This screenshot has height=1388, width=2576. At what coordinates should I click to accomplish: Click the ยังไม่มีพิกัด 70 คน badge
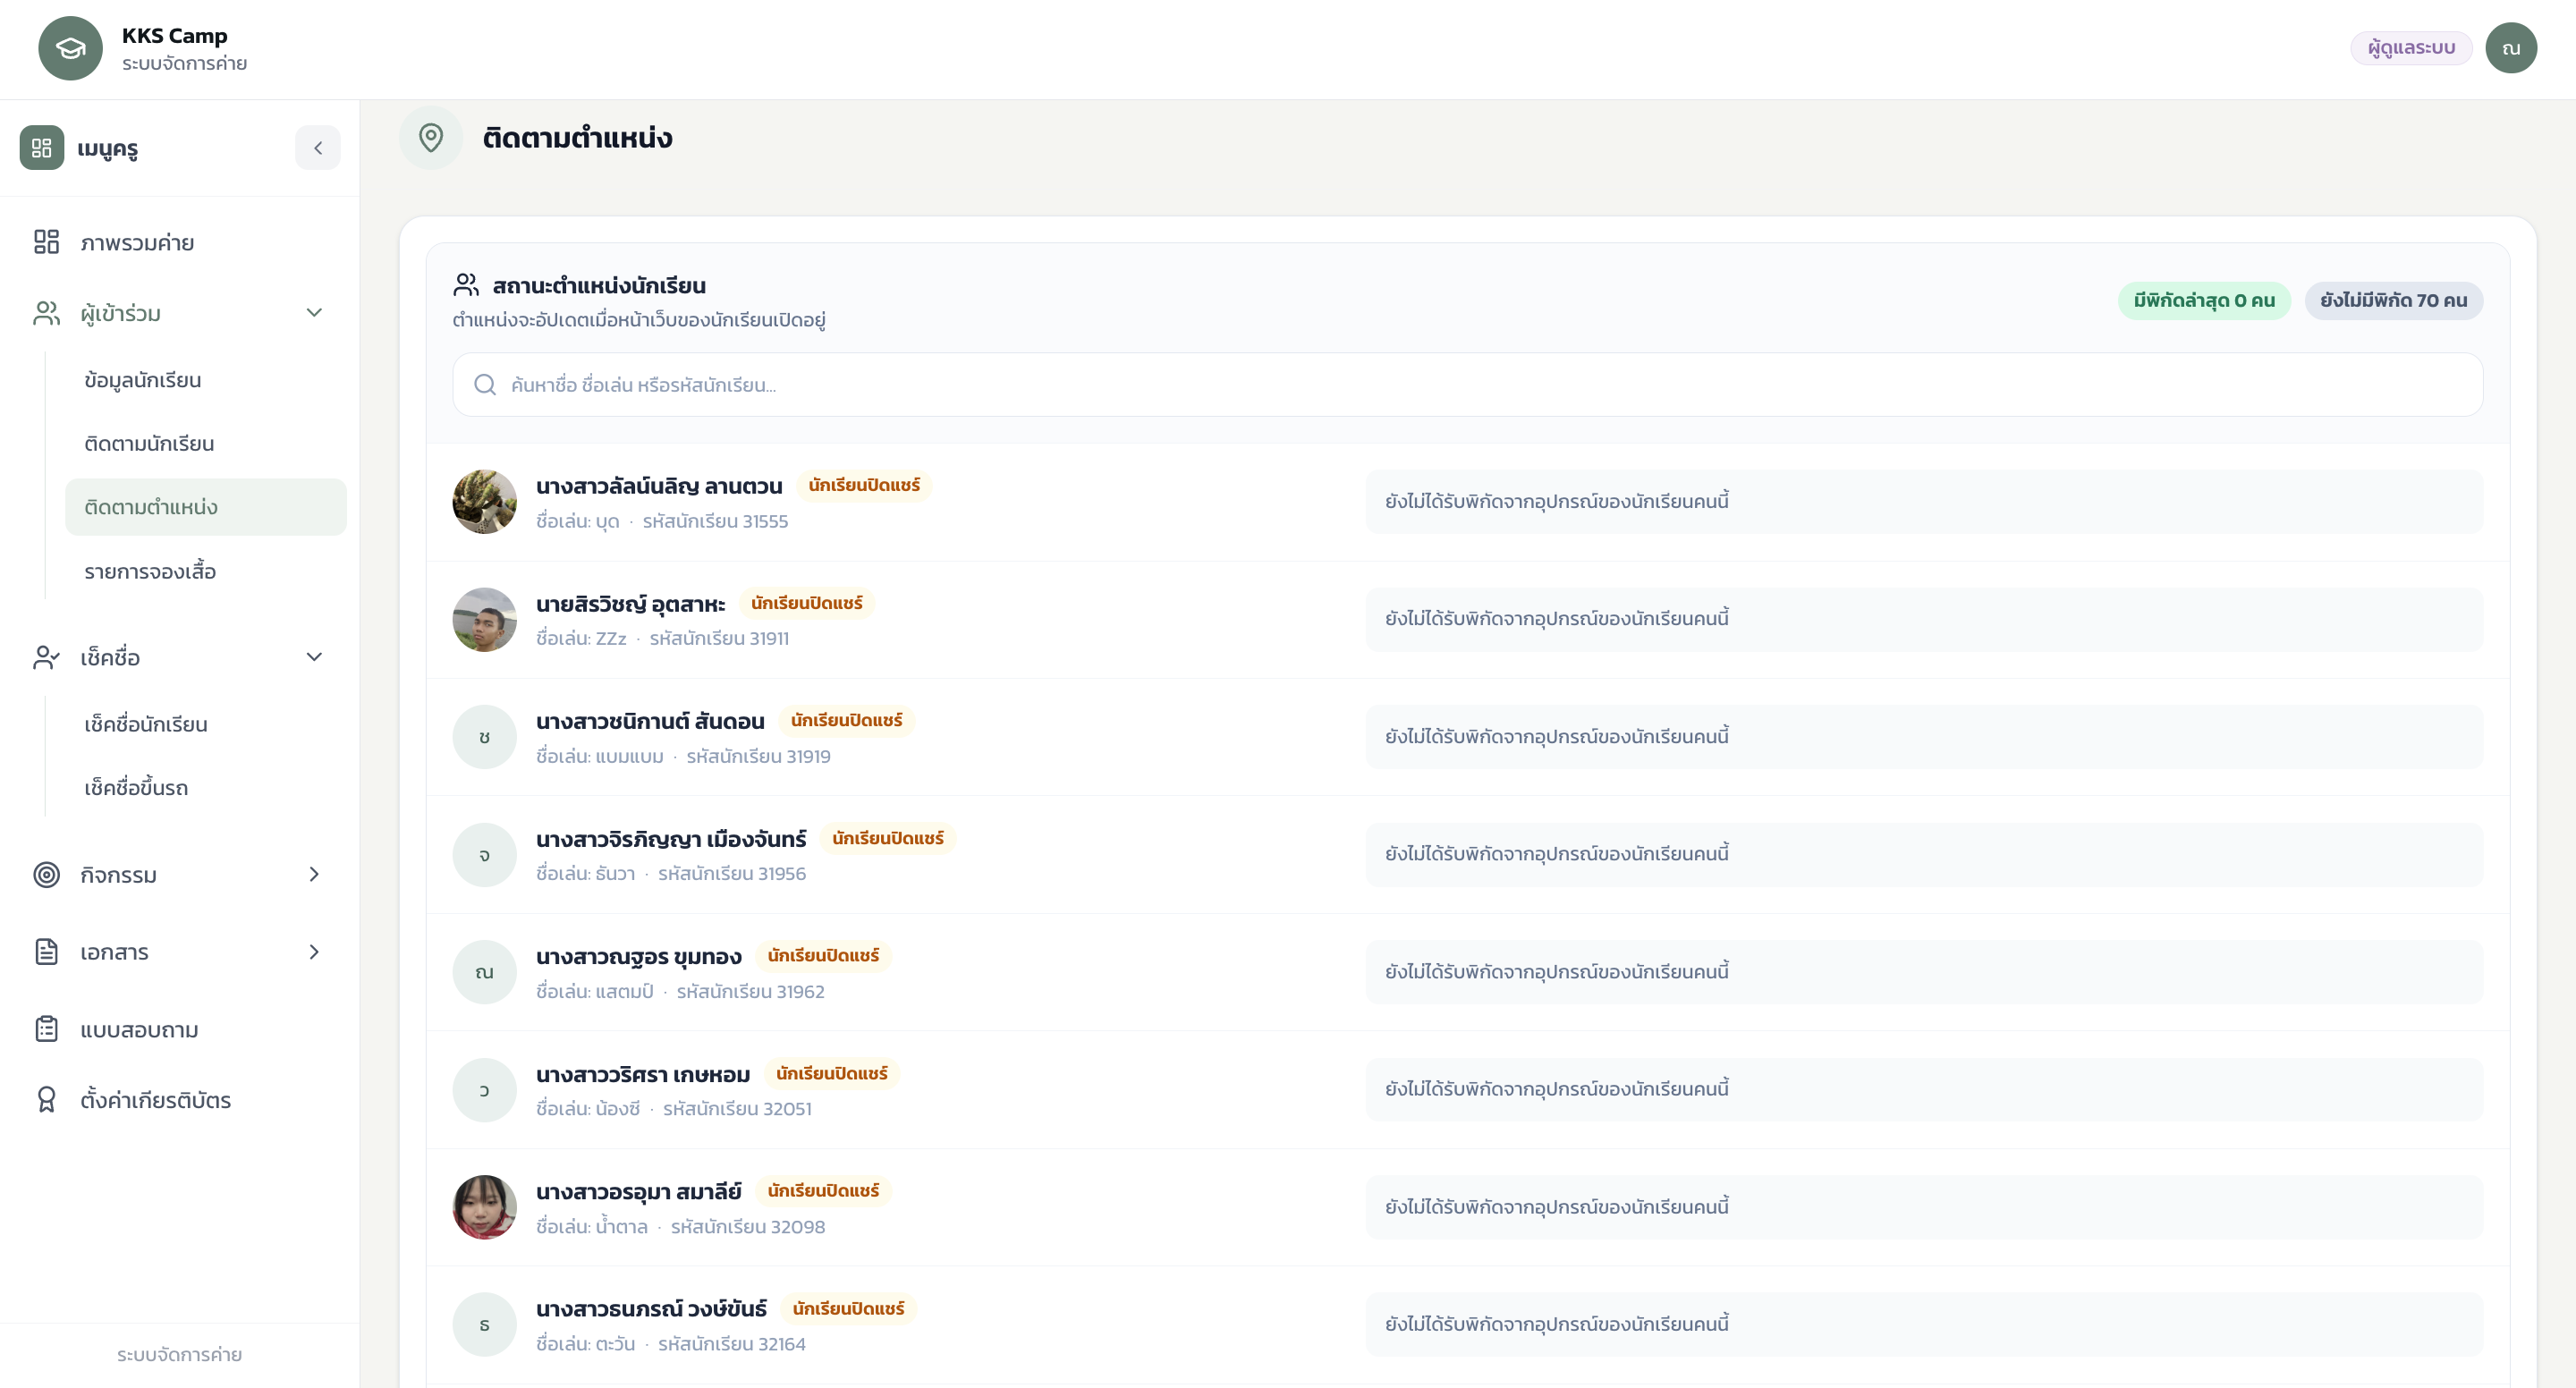click(x=2393, y=300)
